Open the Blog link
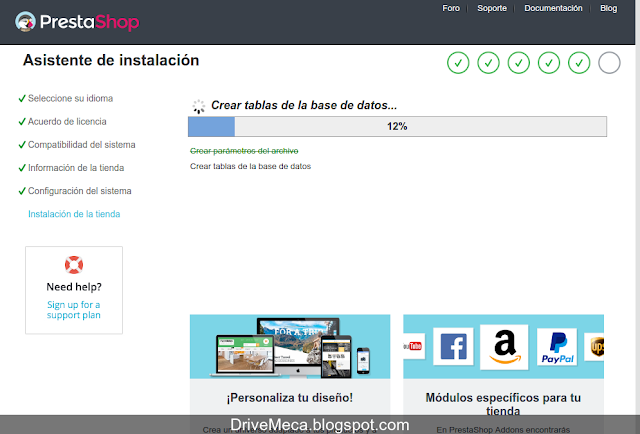Screen dimensions: 640x434 [x=608, y=8]
